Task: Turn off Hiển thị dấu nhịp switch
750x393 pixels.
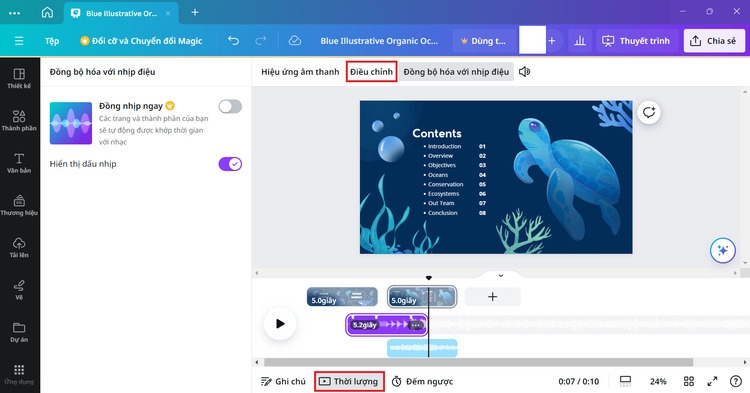Action: point(230,164)
